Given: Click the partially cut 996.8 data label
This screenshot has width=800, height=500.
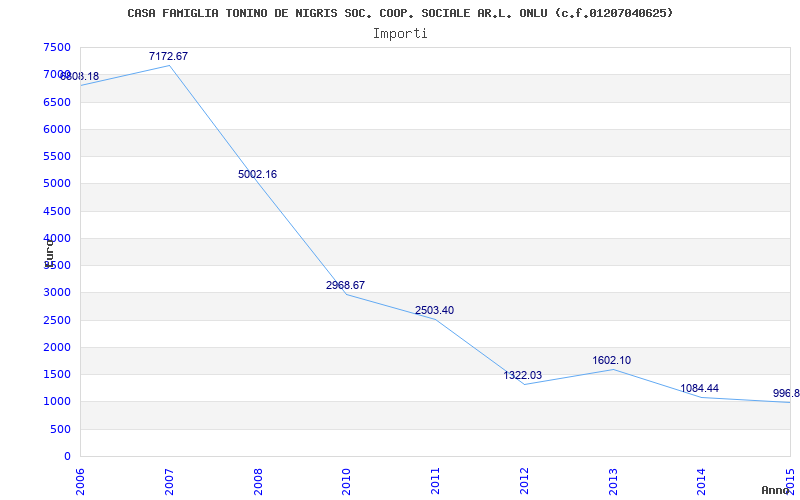Looking at the screenshot, I should pos(786,393).
